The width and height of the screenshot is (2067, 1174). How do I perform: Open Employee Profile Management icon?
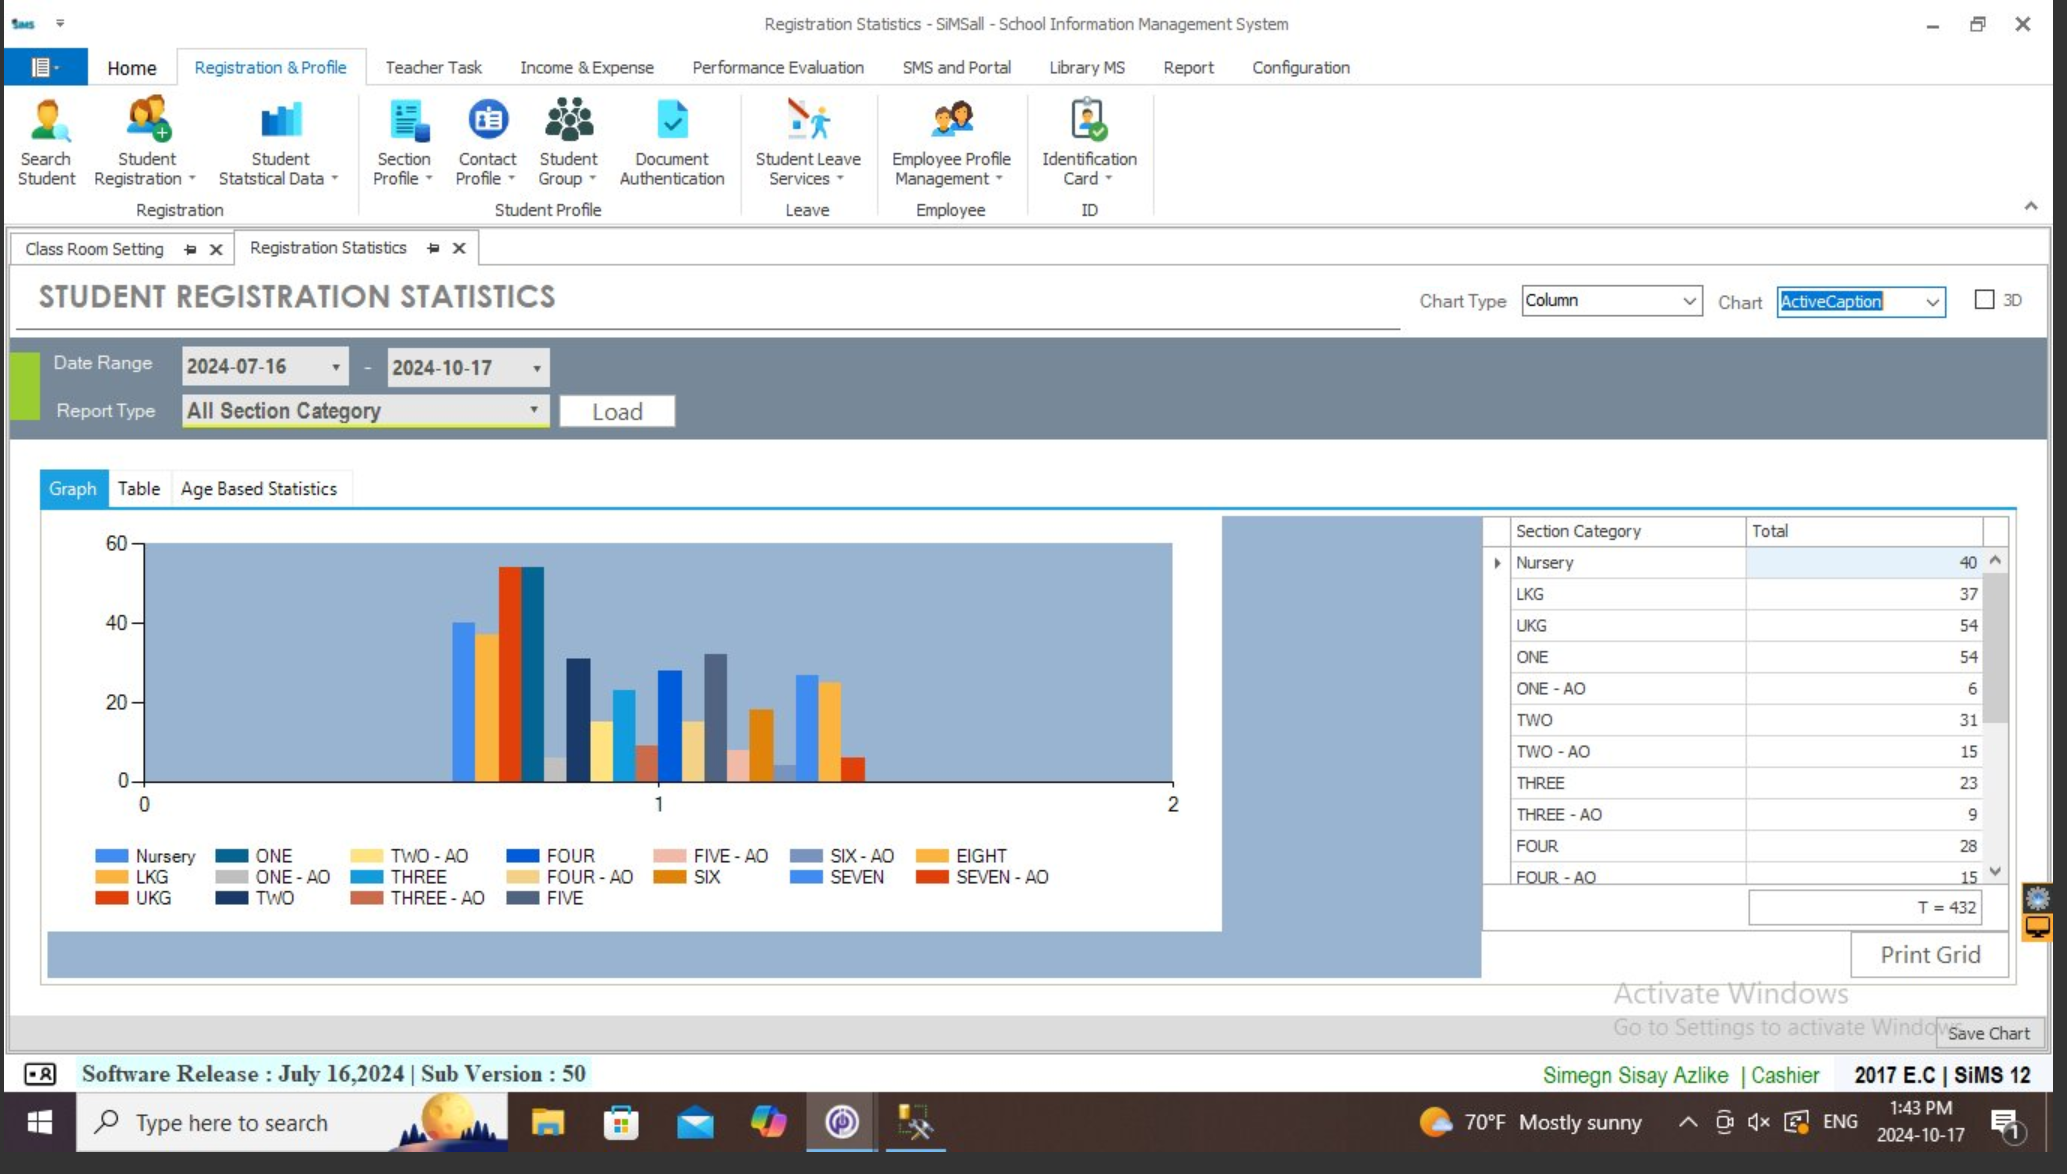pos(951,143)
